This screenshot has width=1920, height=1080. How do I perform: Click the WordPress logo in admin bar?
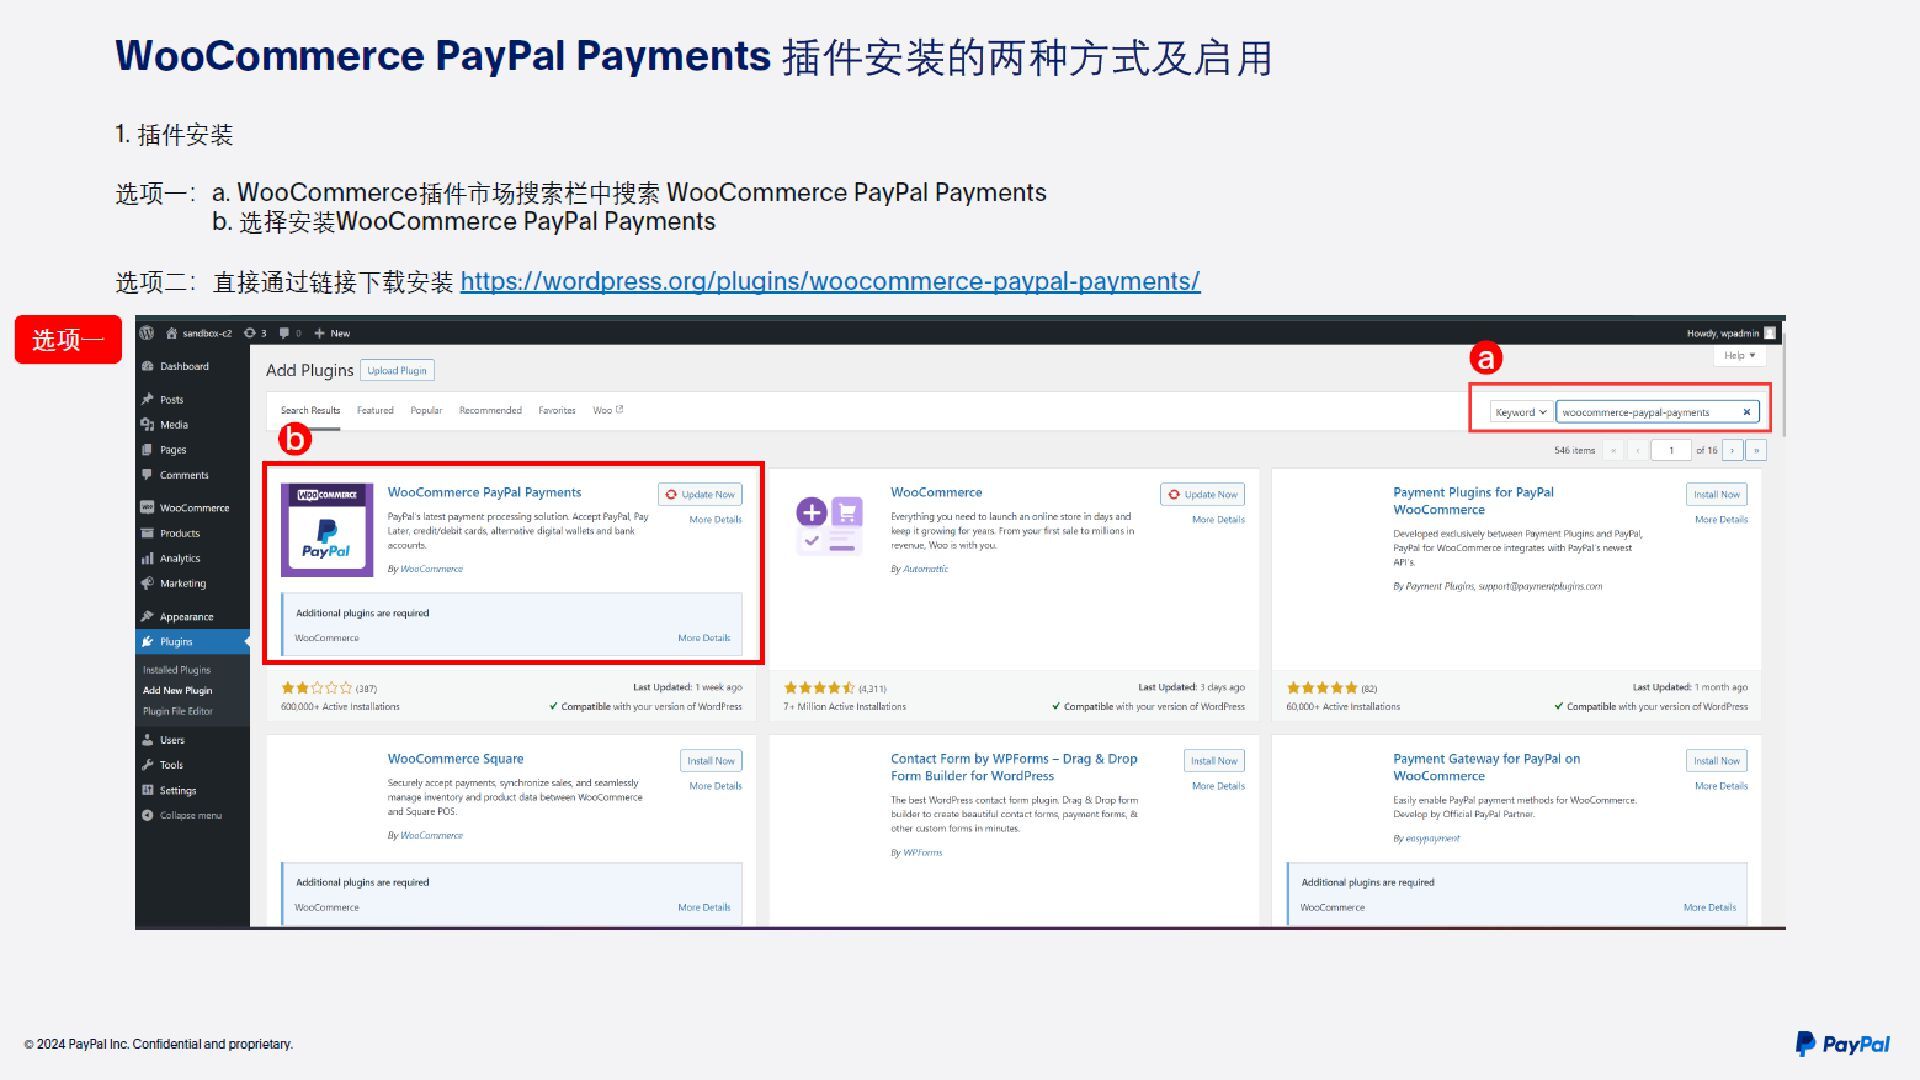tap(147, 333)
